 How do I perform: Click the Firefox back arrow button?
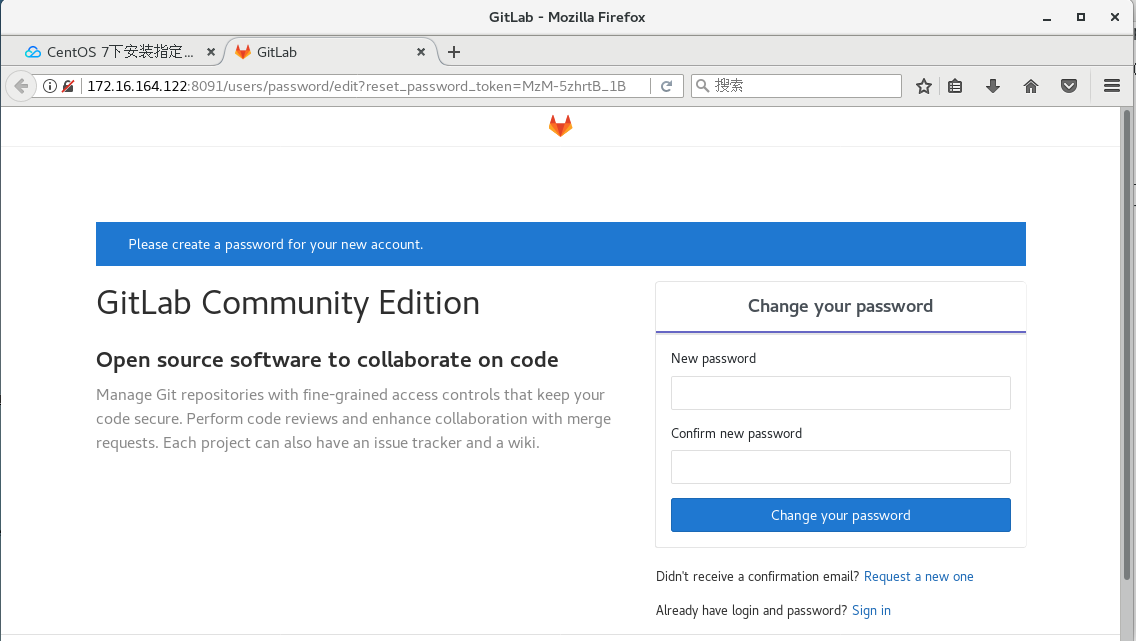21,86
